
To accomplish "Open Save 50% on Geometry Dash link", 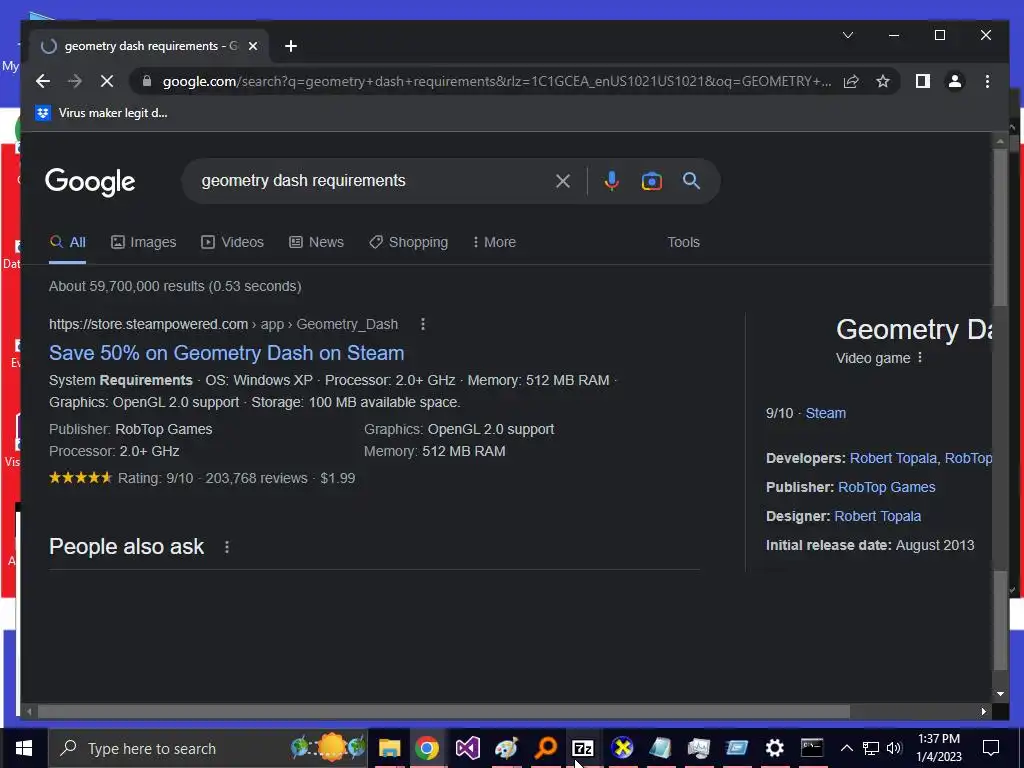I will (227, 353).
